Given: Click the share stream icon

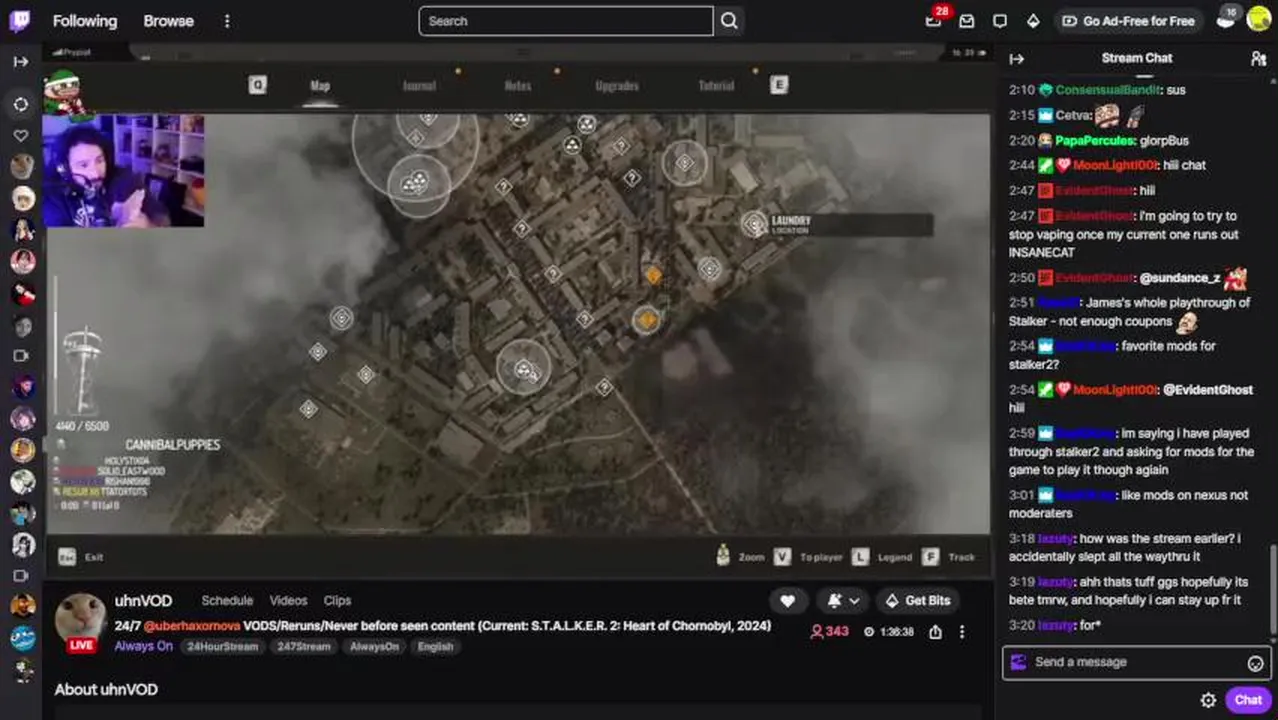Looking at the screenshot, I should pyautogui.click(x=935, y=632).
